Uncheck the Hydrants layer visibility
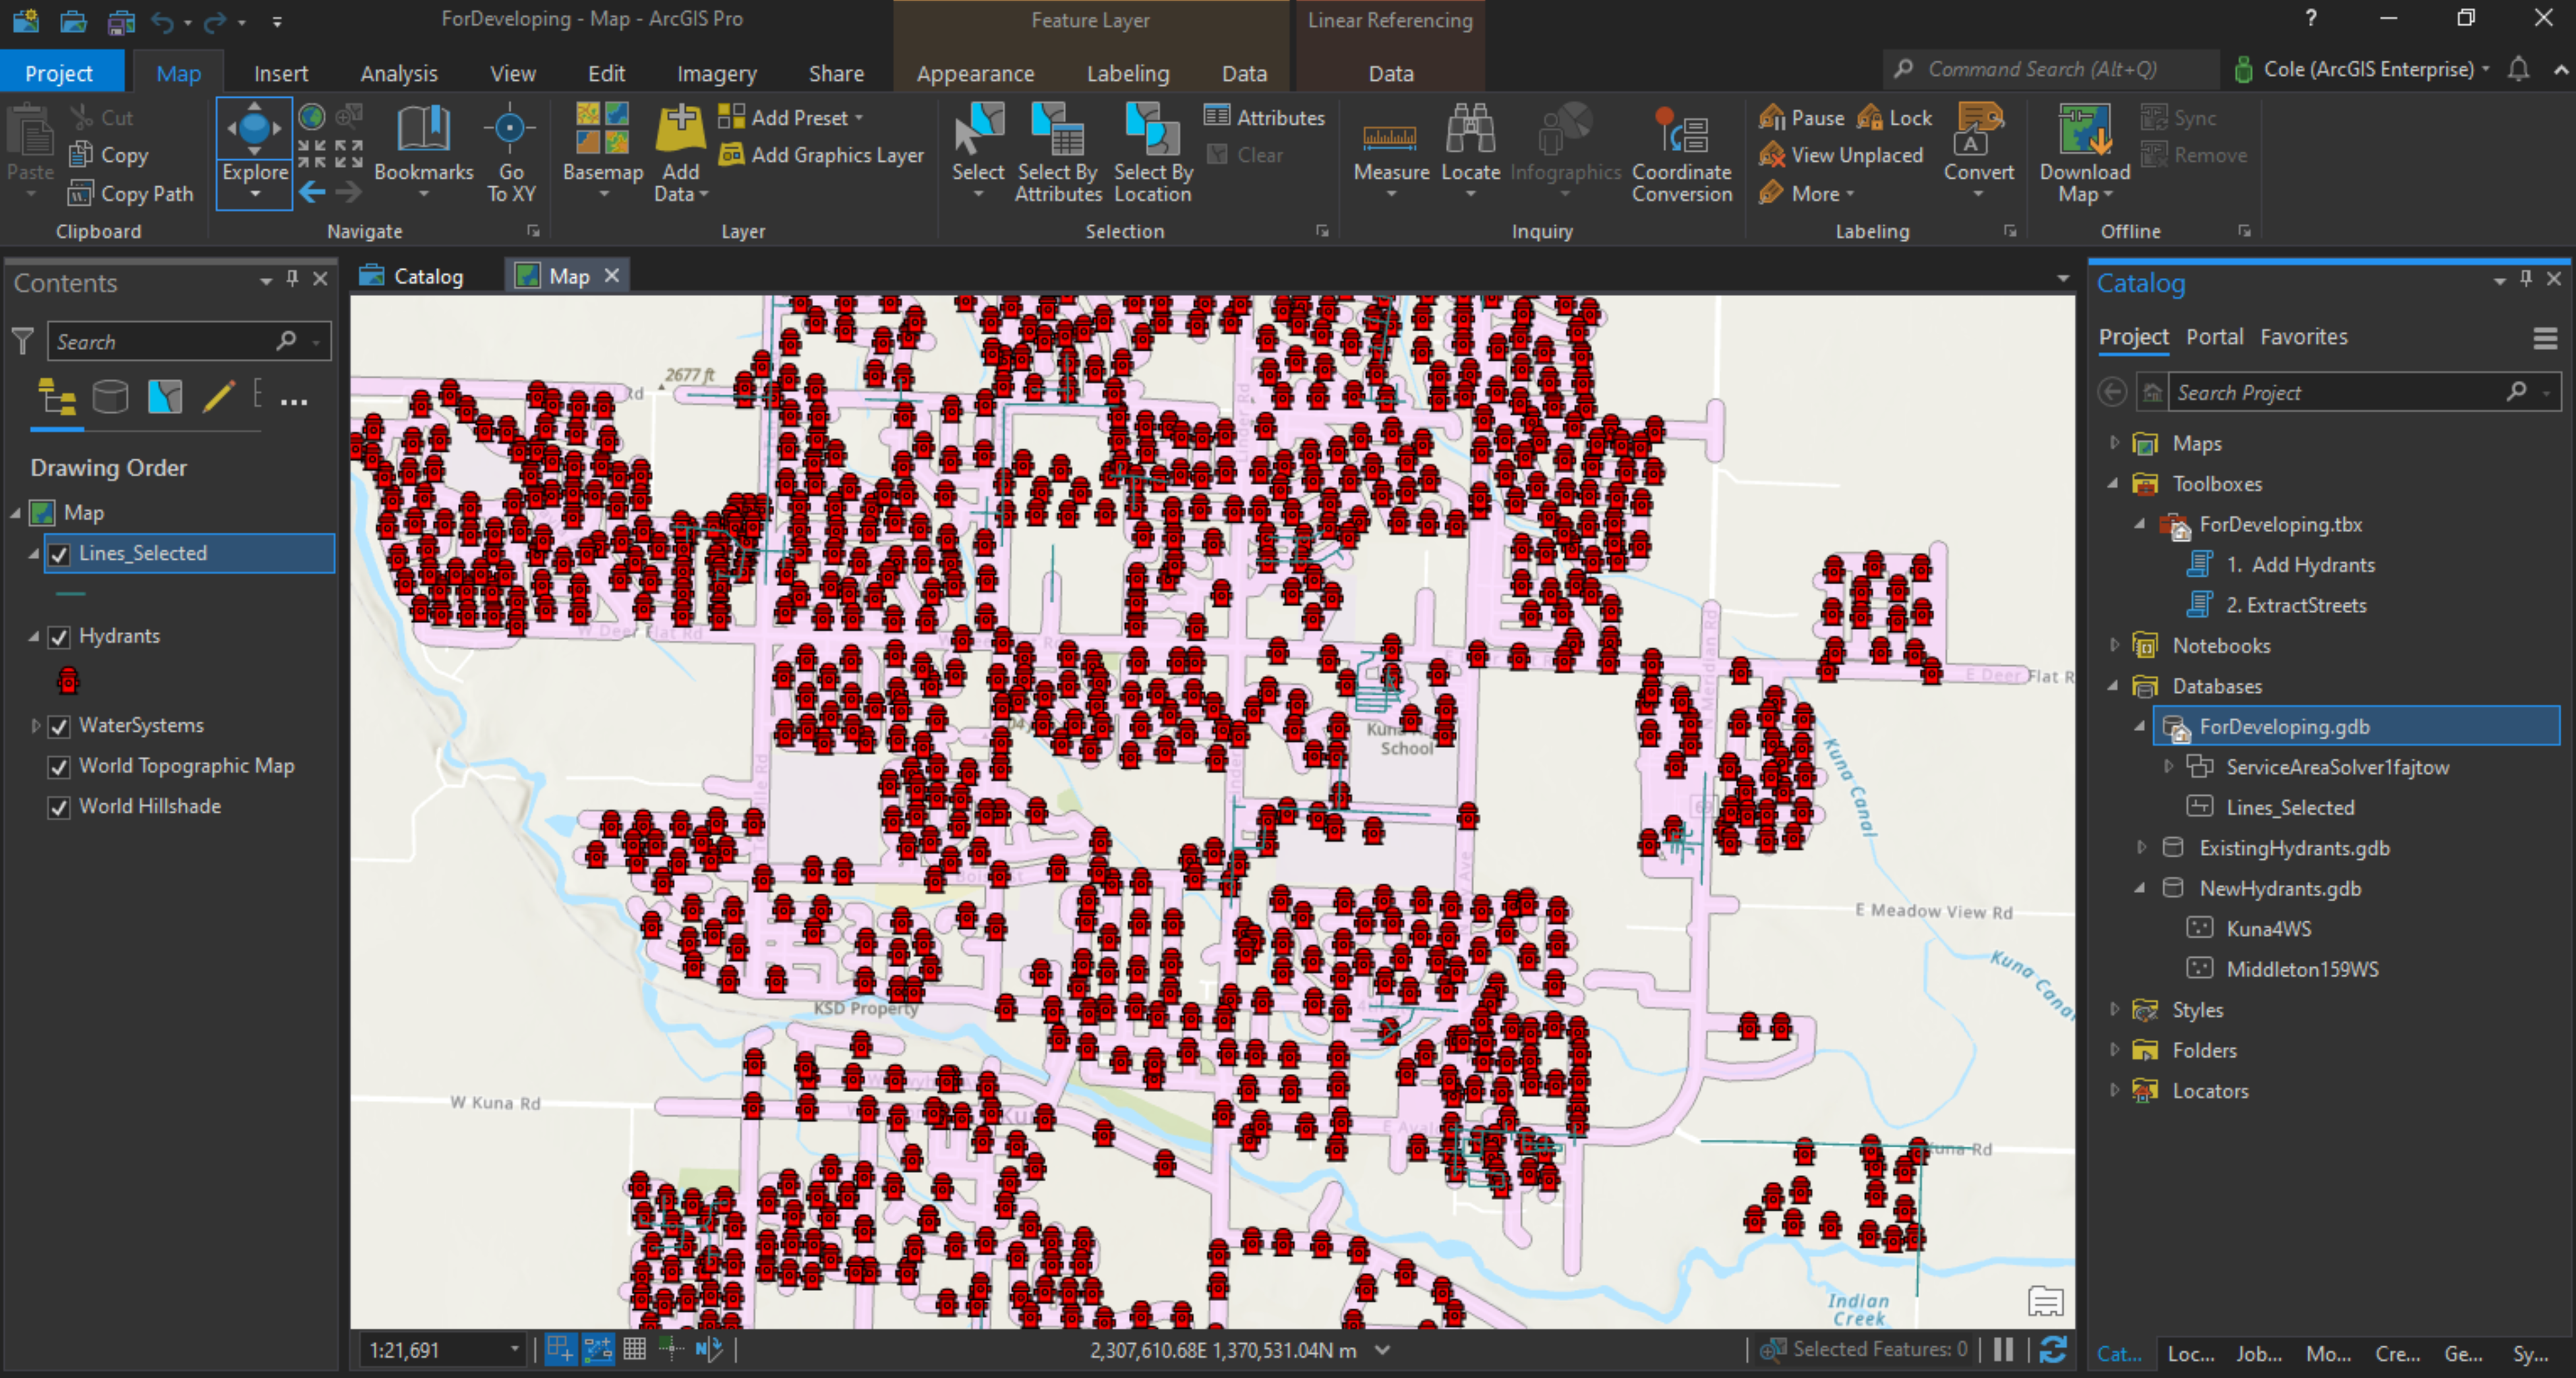This screenshot has width=2576, height=1378. (60, 637)
